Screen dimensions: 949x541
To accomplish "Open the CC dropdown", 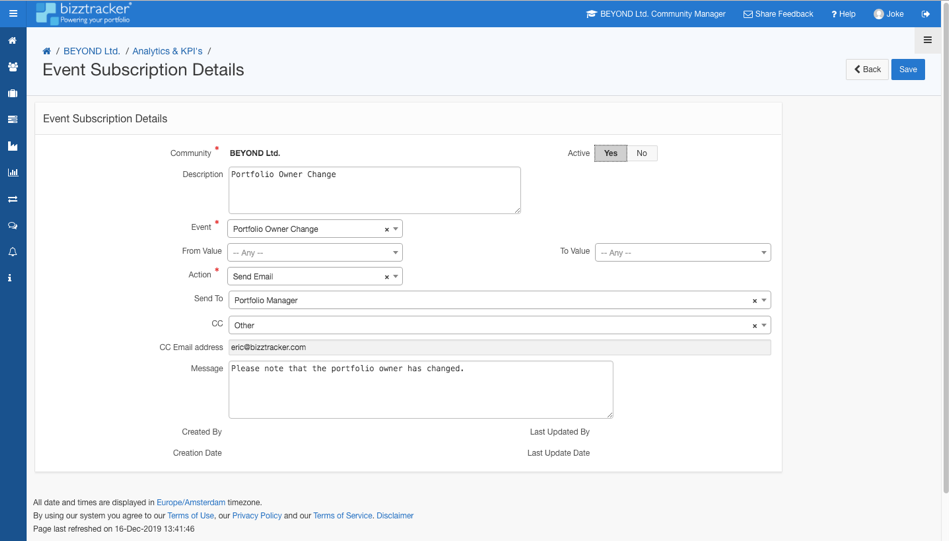I will point(499,325).
